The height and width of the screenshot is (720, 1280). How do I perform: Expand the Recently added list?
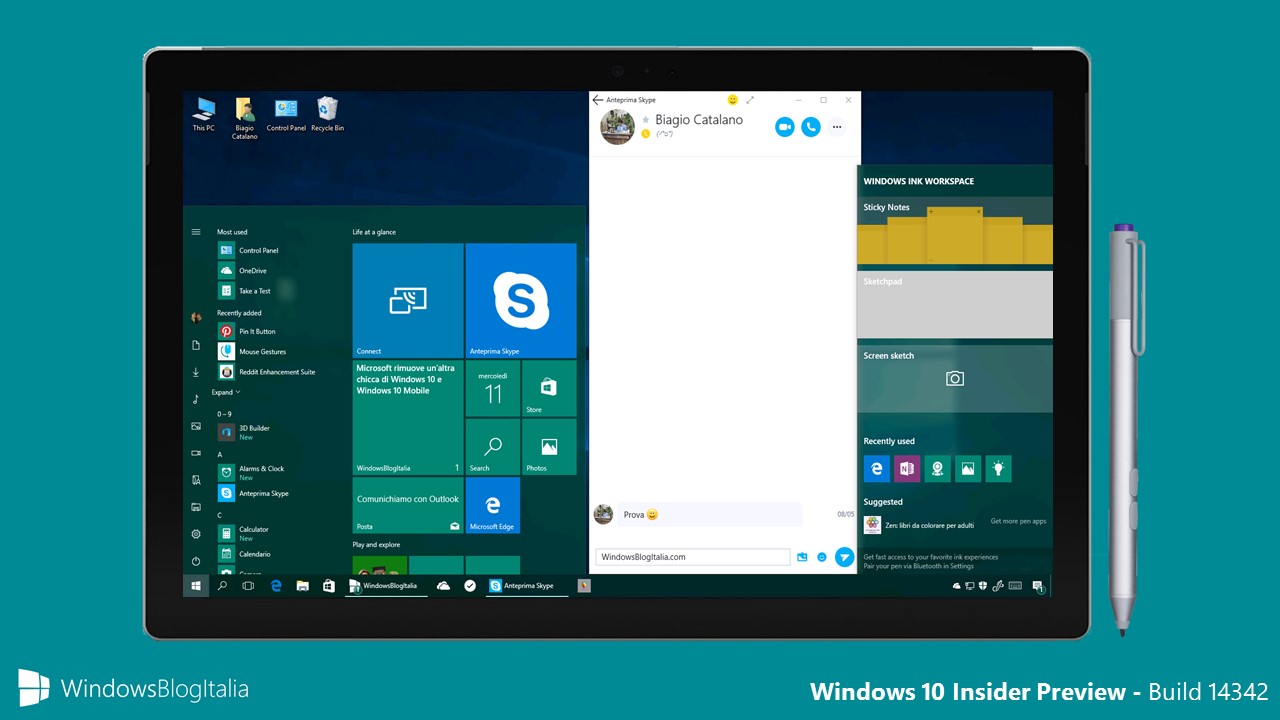[226, 392]
